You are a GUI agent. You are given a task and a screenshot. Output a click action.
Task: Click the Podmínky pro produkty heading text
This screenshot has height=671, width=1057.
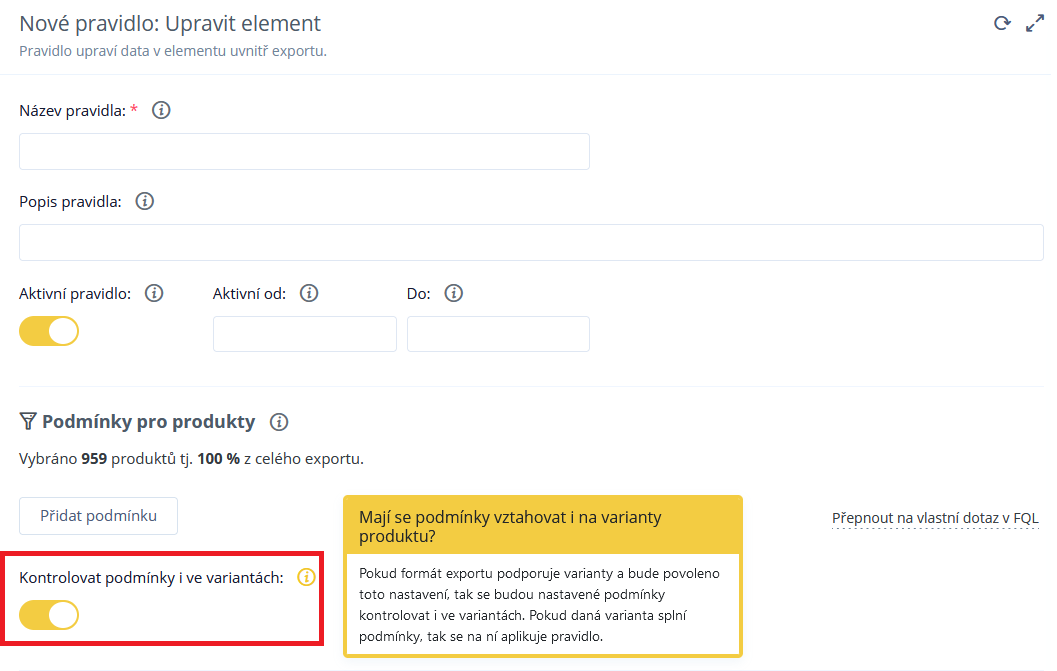click(149, 421)
